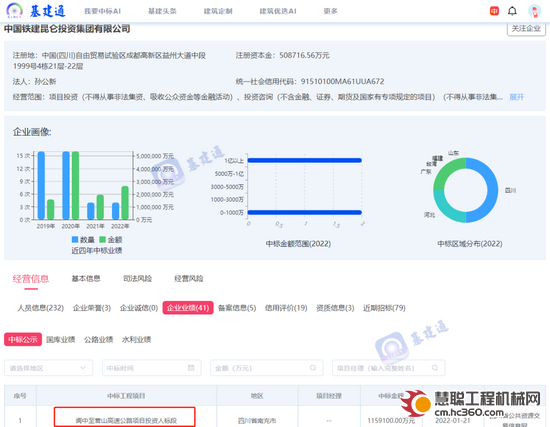Click the company name 中国铁建昆仑投资集团有限公司
550x427 pixels.
[67, 28]
